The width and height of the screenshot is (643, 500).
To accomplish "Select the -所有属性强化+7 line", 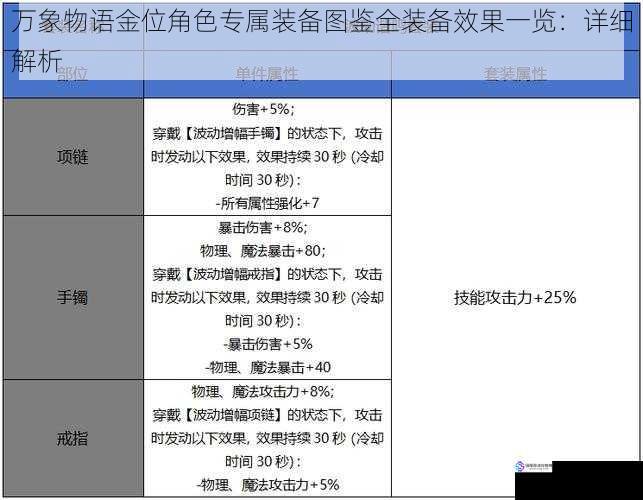I will click(267, 203).
